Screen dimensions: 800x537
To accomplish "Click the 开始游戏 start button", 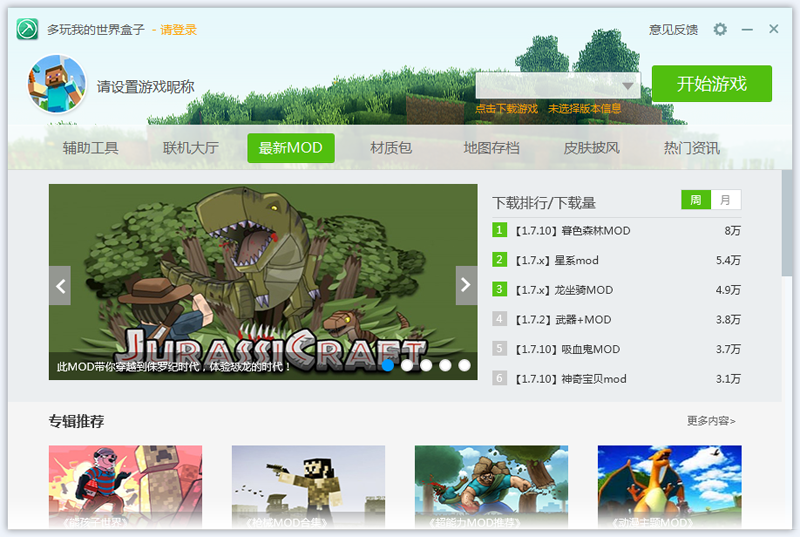I will [x=712, y=84].
